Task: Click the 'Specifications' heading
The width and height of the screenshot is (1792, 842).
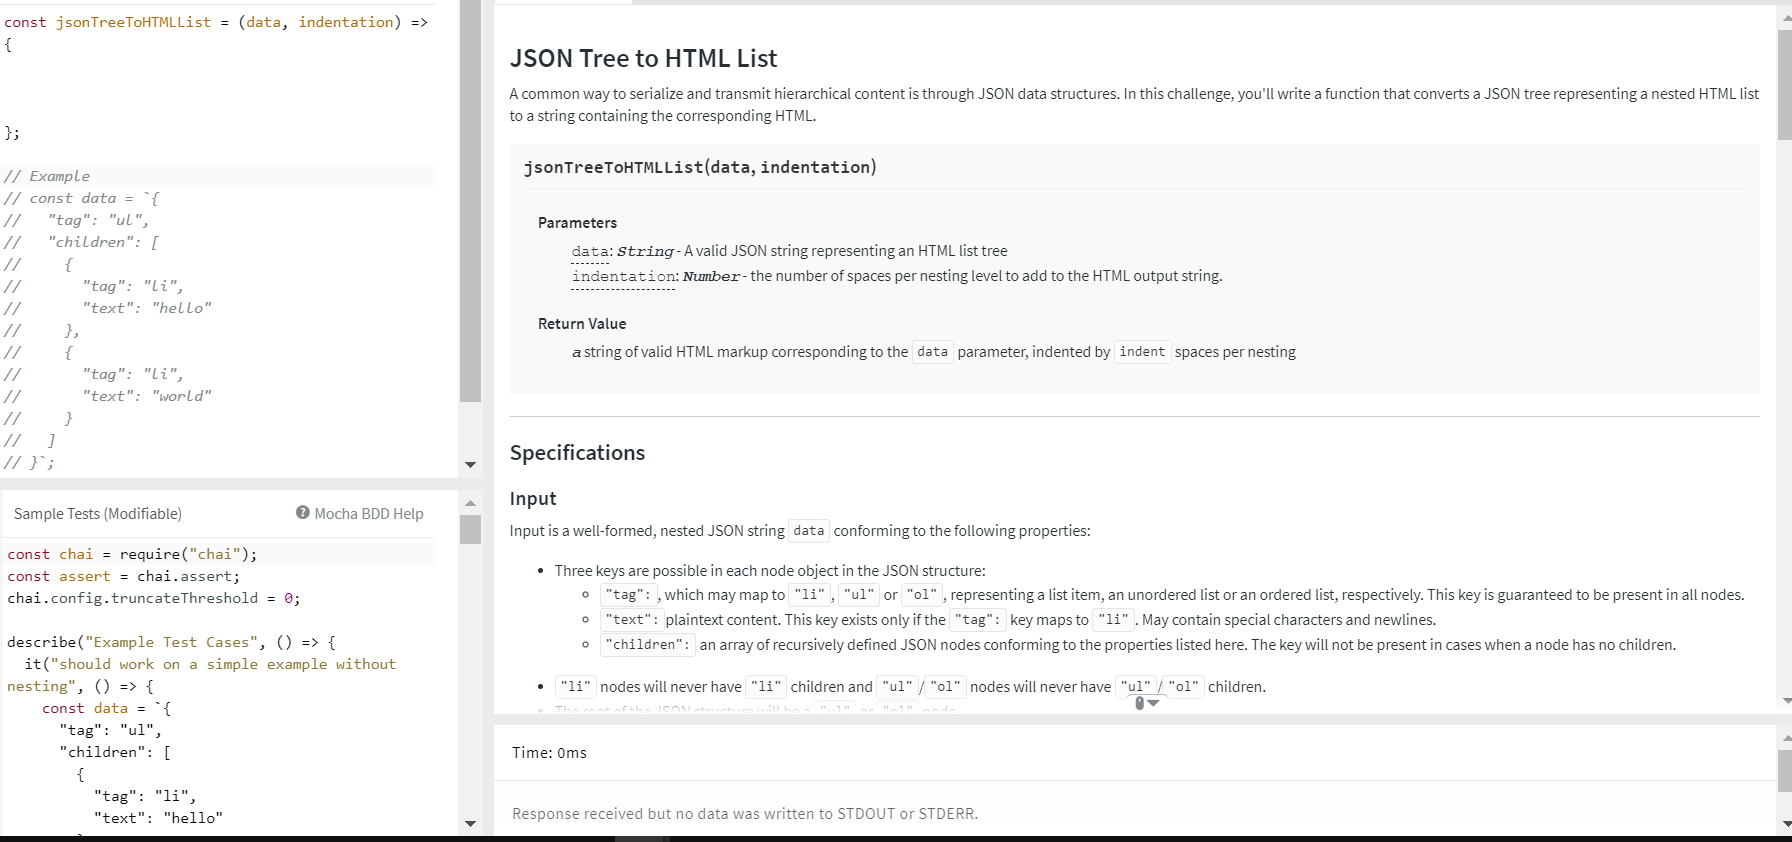Action: point(577,452)
